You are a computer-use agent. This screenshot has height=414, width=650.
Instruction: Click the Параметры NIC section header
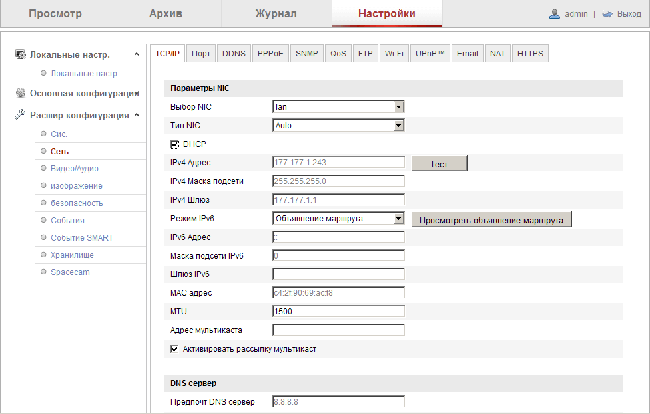393,88
